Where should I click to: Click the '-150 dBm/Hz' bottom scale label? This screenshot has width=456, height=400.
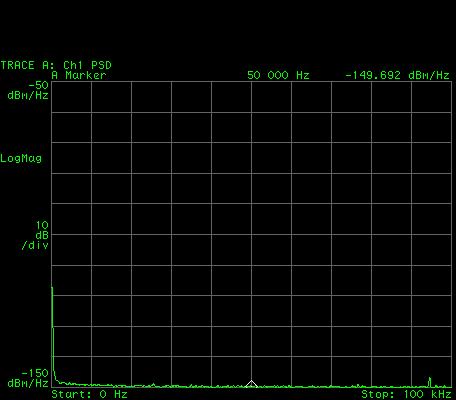tap(28, 378)
